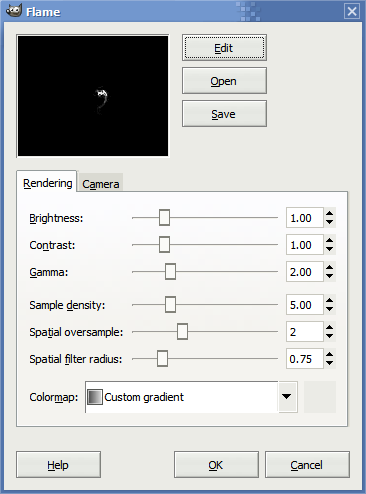The width and height of the screenshot is (366, 494).
Task: Confirm the dialog with OK
Action: [x=216, y=465]
